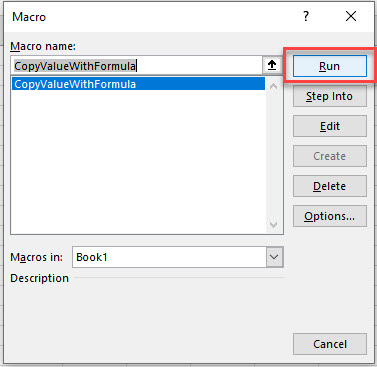Cancel the Macro dialog
This screenshot has width=377, height=367.
pyautogui.click(x=330, y=344)
